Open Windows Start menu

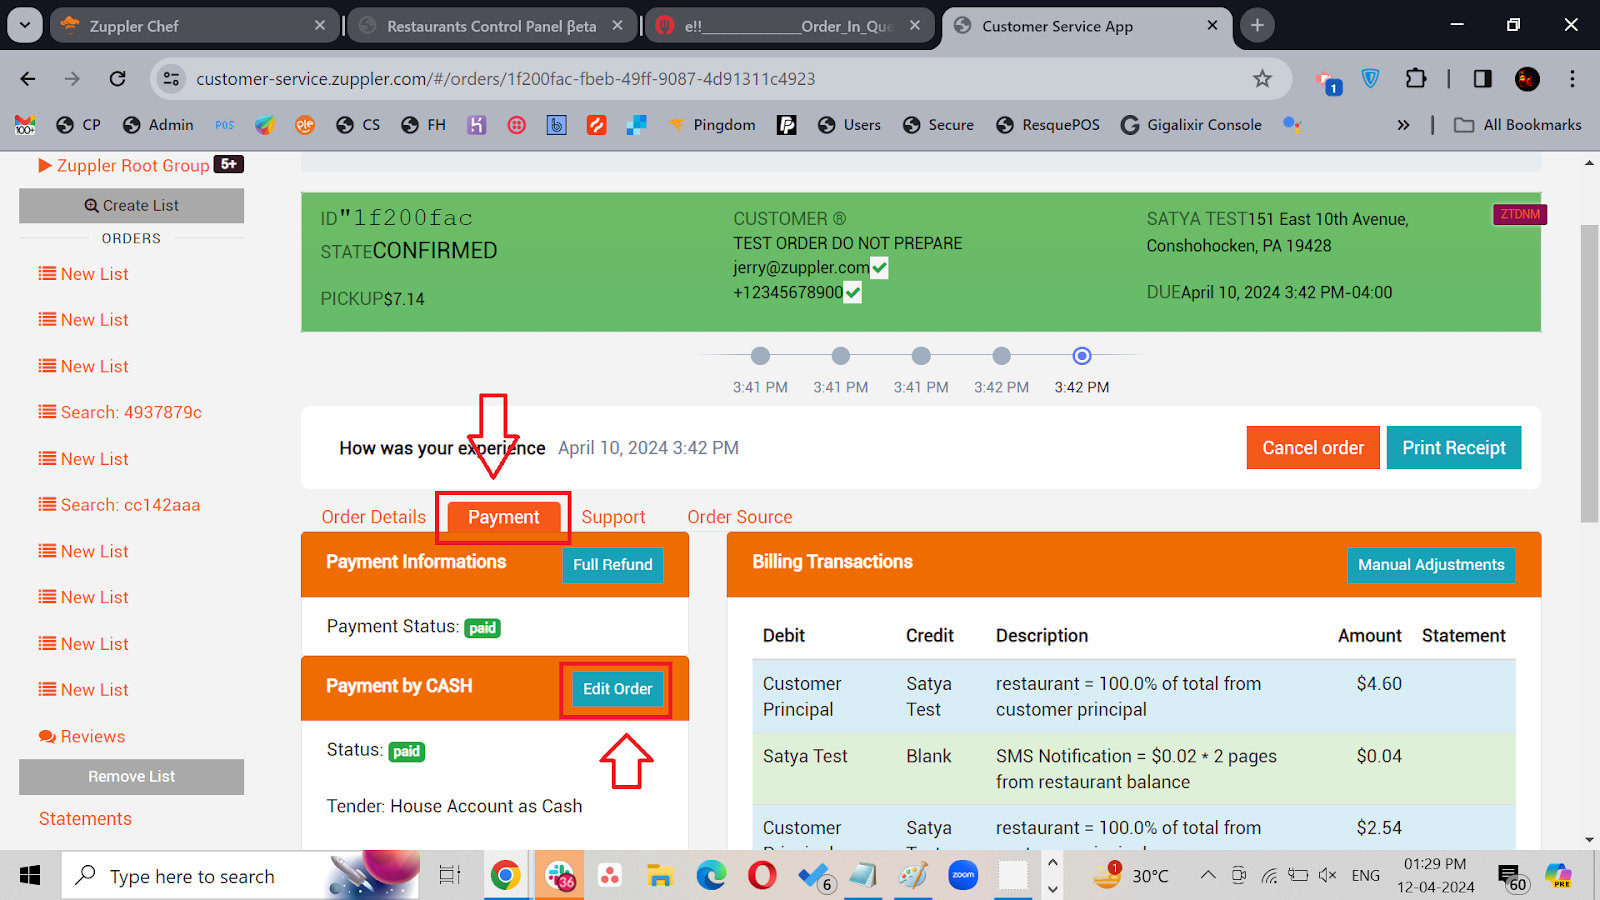click(30, 876)
